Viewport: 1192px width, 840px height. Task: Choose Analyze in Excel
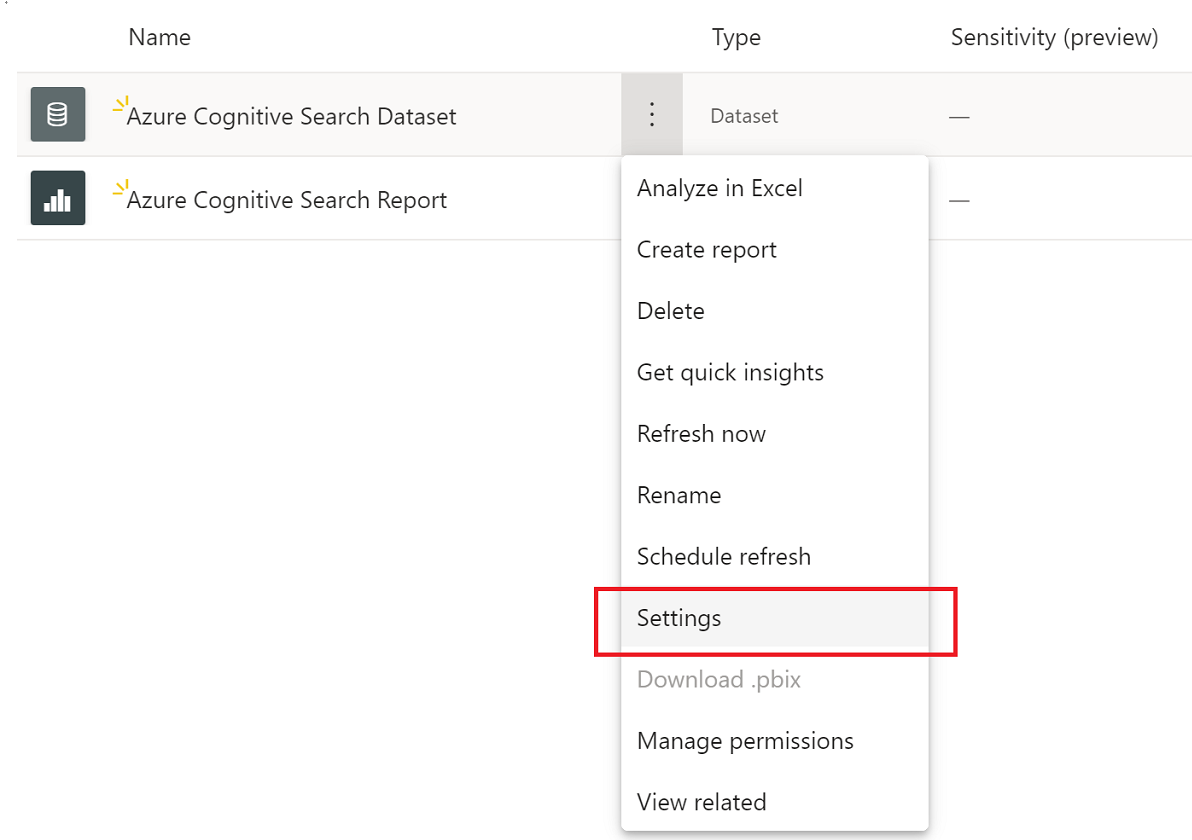pyautogui.click(x=720, y=188)
